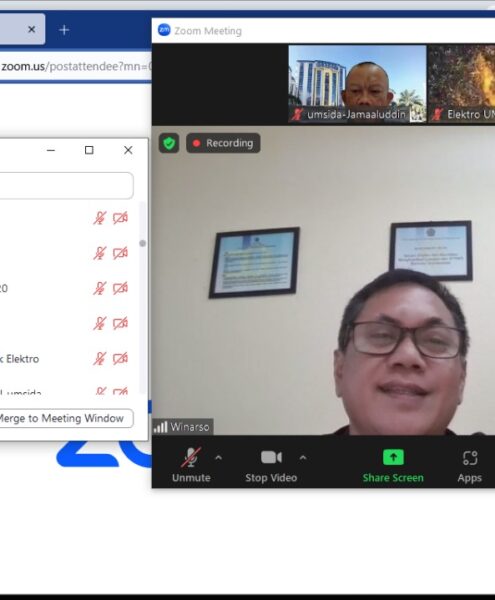Close the current browser tab
495x600 pixels.
[32, 29]
